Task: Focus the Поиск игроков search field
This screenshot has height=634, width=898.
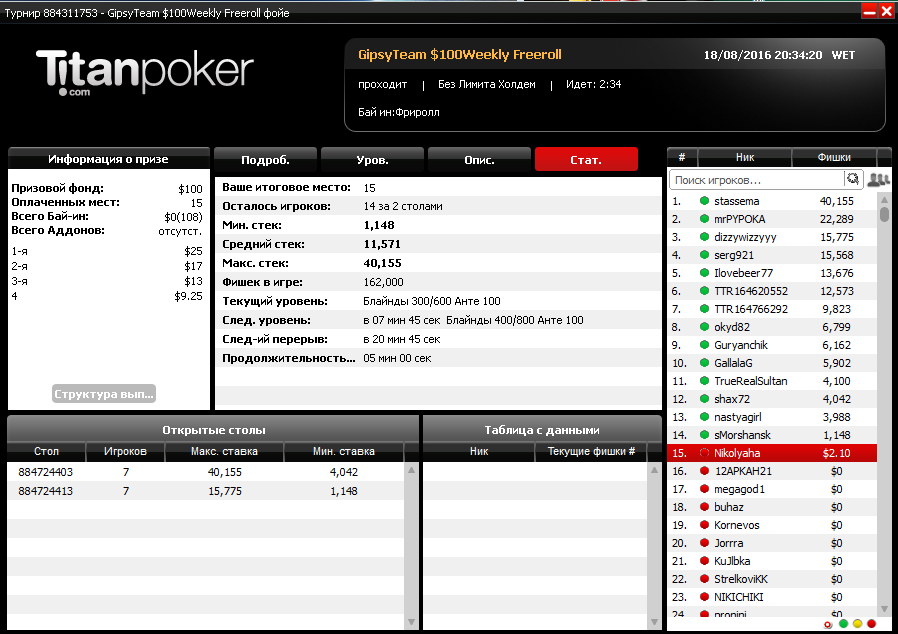Action: click(x=756, y=180)
